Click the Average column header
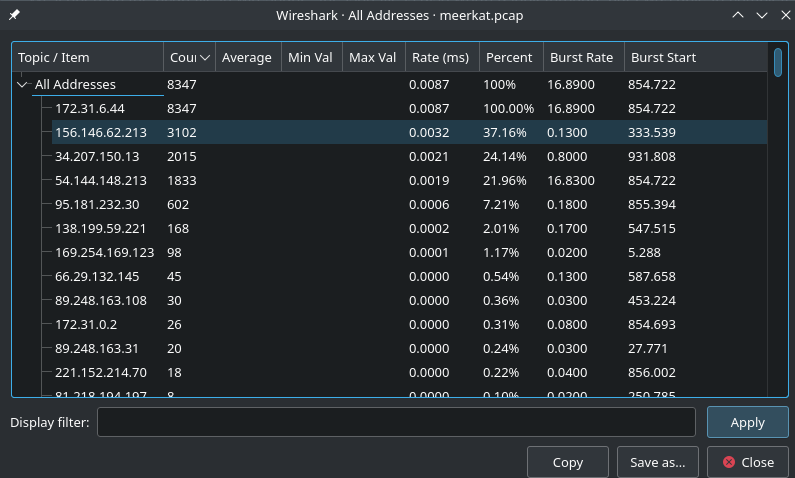Image resolution: width=795 pixels, height=478 pixels. click(248, 57)
